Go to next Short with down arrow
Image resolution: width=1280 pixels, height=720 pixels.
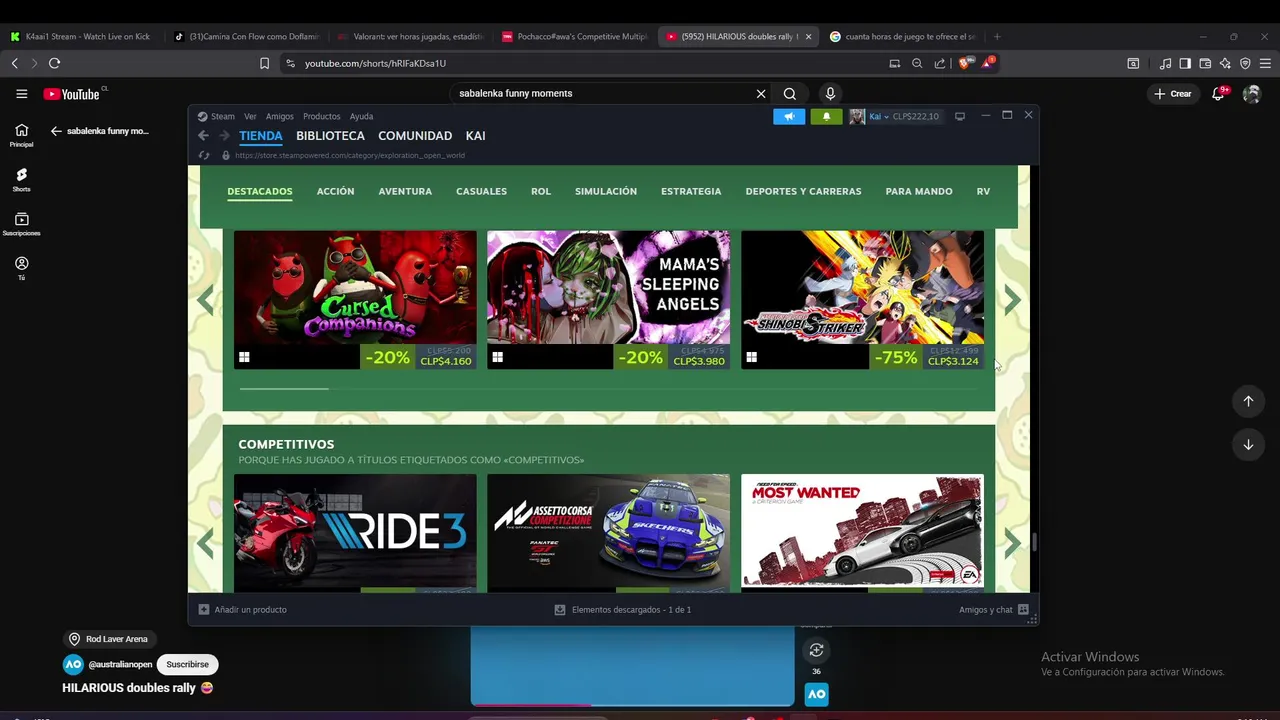tap(1248, 445)
